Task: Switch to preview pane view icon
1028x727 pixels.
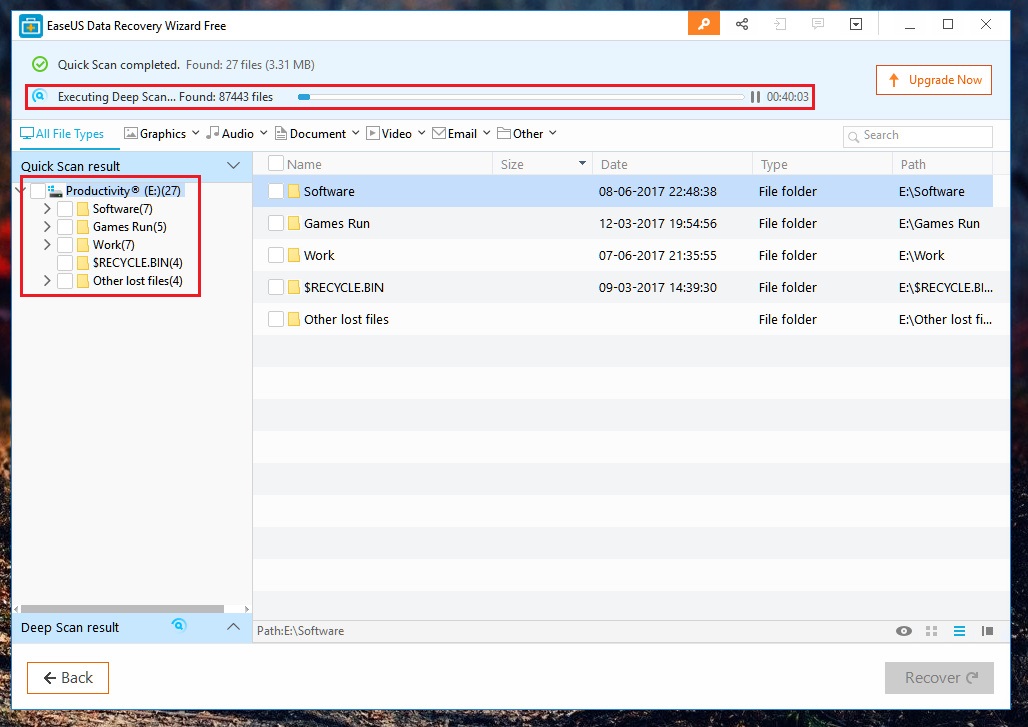Action: click(987, 631)
